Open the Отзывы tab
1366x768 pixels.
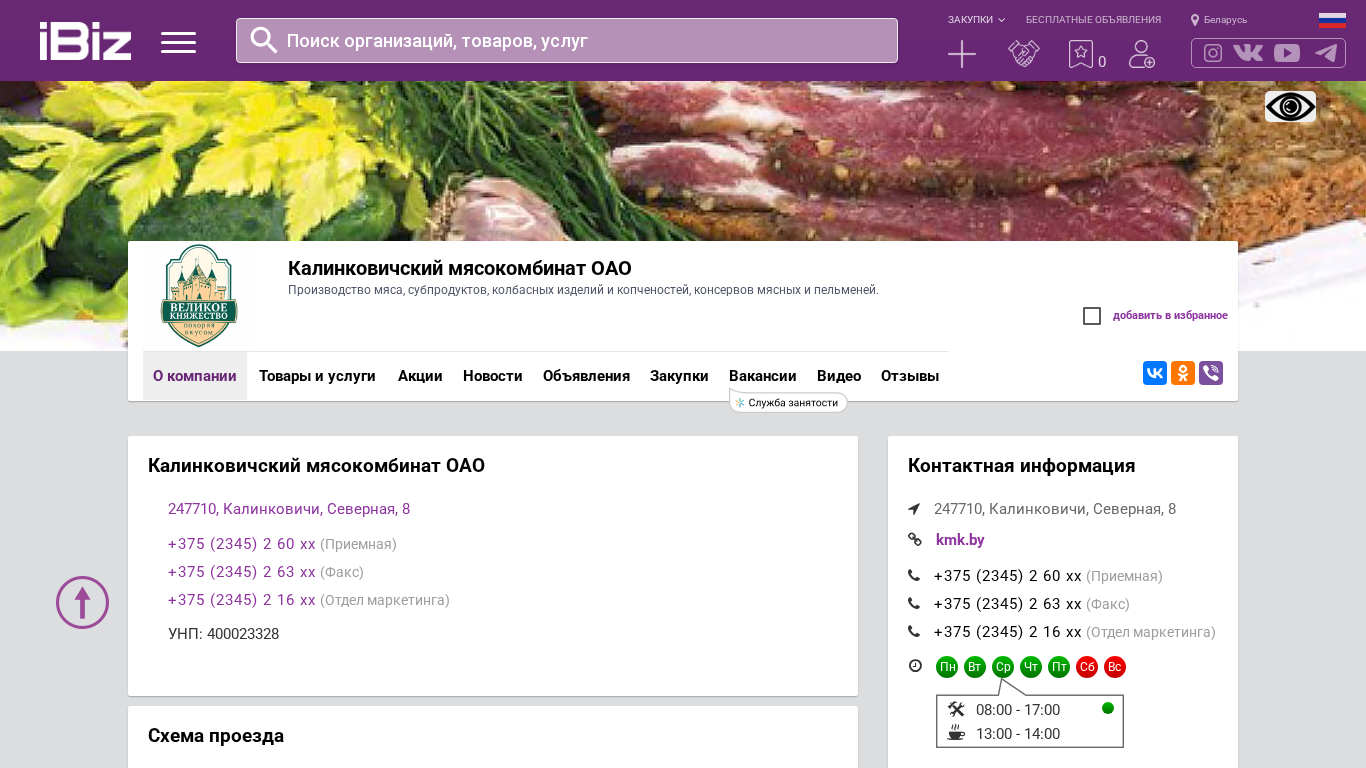tap(910, 376)
